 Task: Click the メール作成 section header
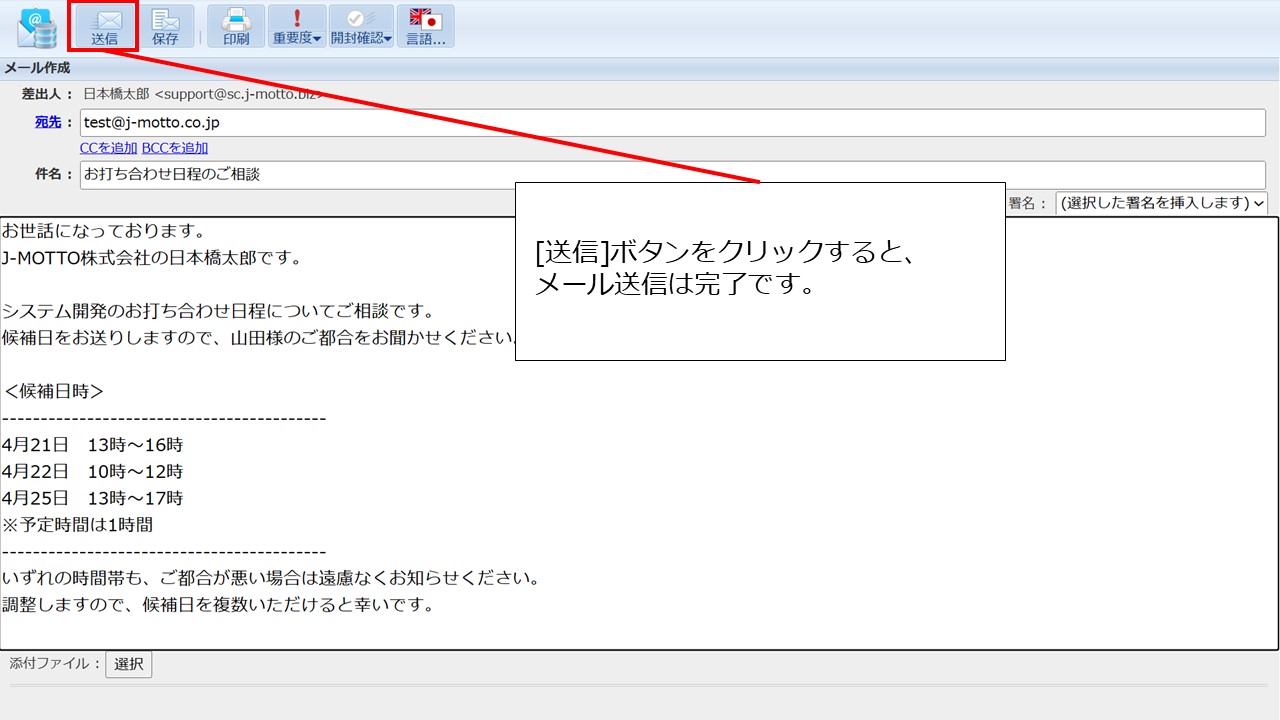(38, 68)
